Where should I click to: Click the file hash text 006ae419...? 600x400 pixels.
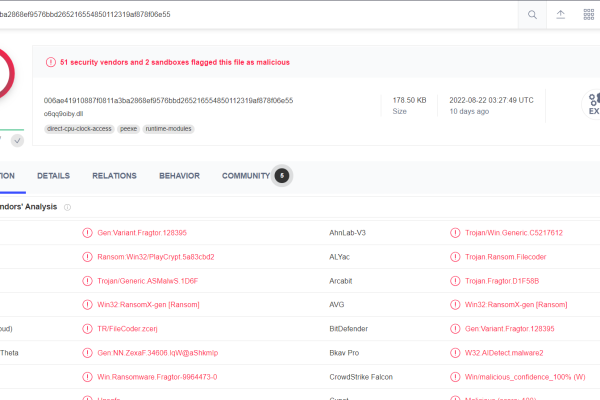(168, 100)
